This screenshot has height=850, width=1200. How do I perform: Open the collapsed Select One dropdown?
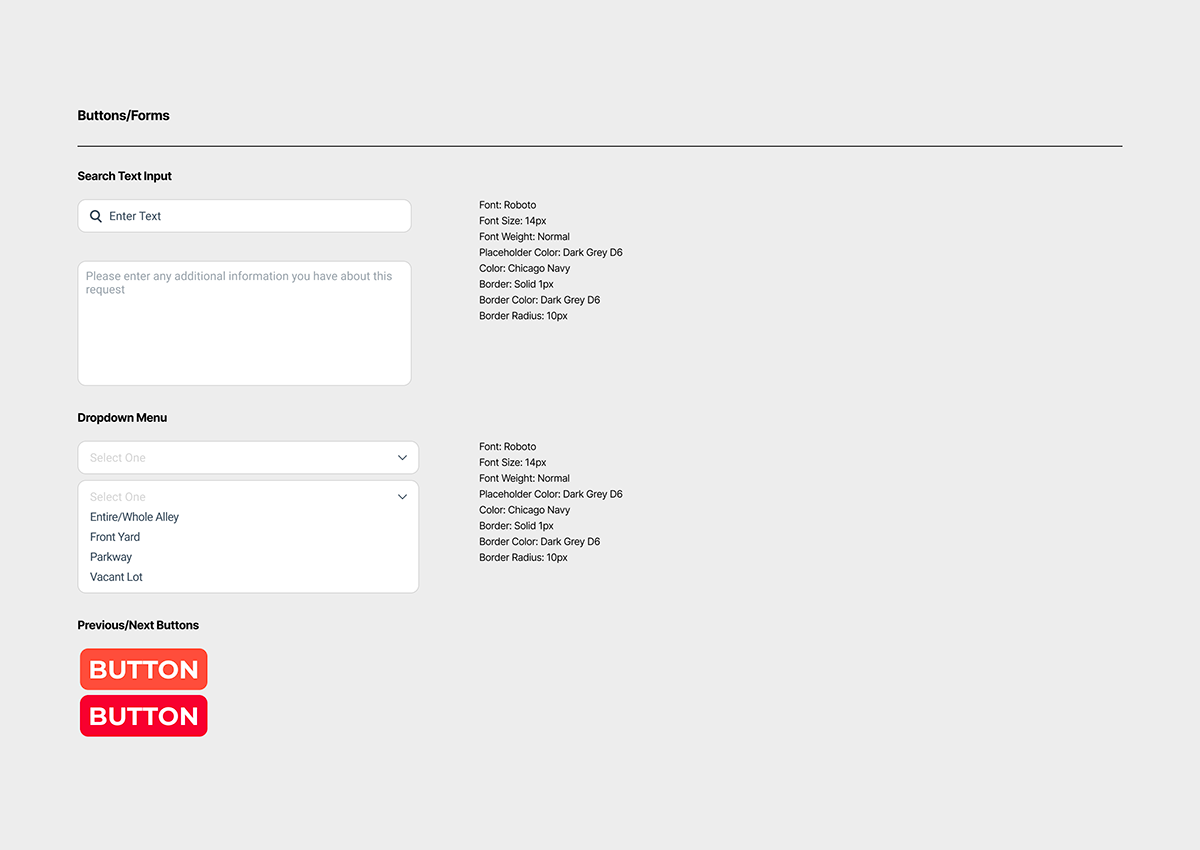(248, 458)
